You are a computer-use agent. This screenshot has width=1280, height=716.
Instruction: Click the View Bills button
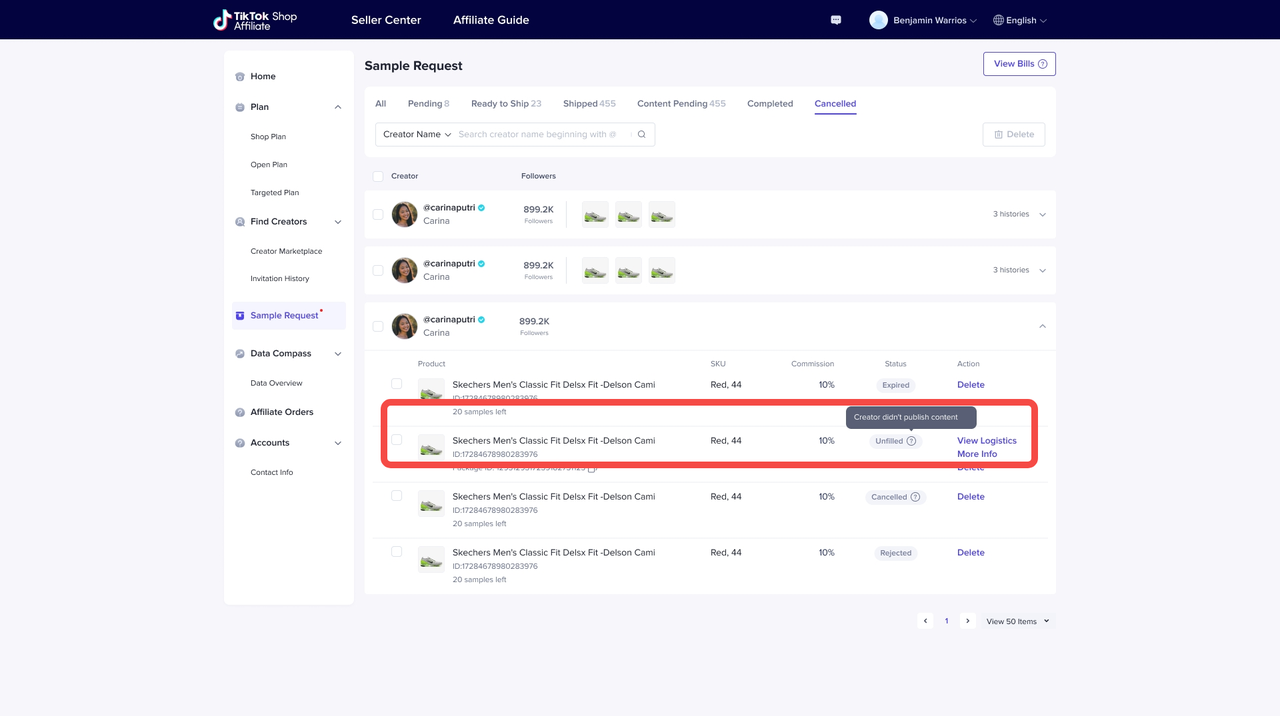pyautogui.click(x=1019, y=64)
